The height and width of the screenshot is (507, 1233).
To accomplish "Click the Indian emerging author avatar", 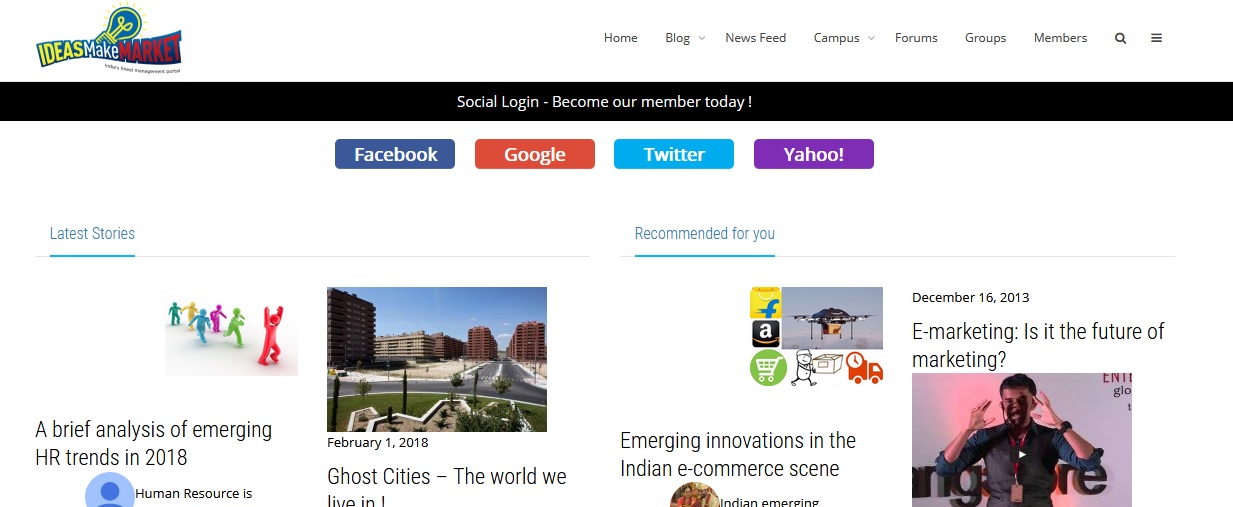I will click(x=694, y=496).
